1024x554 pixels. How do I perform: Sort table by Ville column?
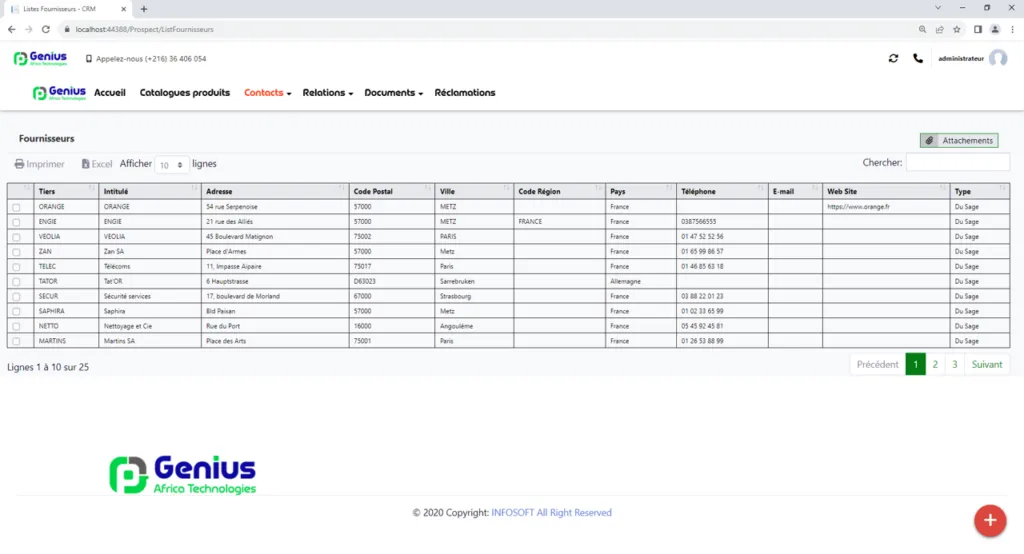click(x=474, y=191)
